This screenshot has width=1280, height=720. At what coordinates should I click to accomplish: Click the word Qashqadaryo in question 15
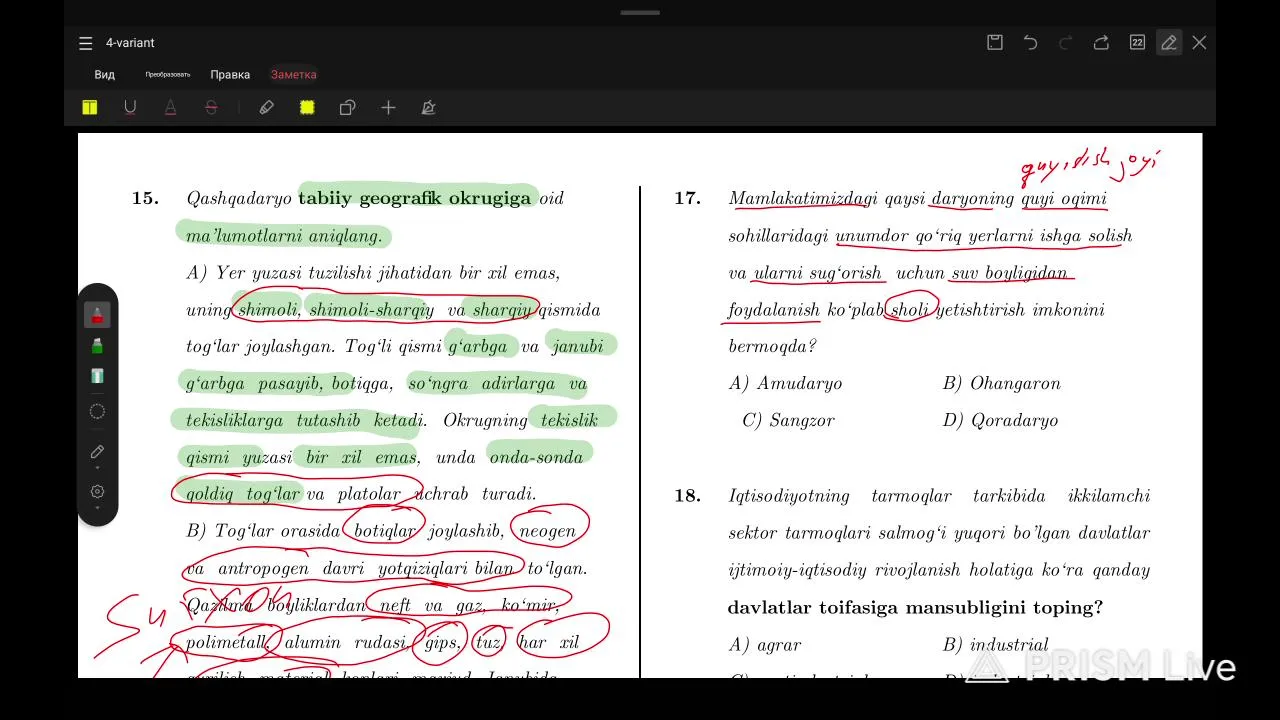click(239, 198)
